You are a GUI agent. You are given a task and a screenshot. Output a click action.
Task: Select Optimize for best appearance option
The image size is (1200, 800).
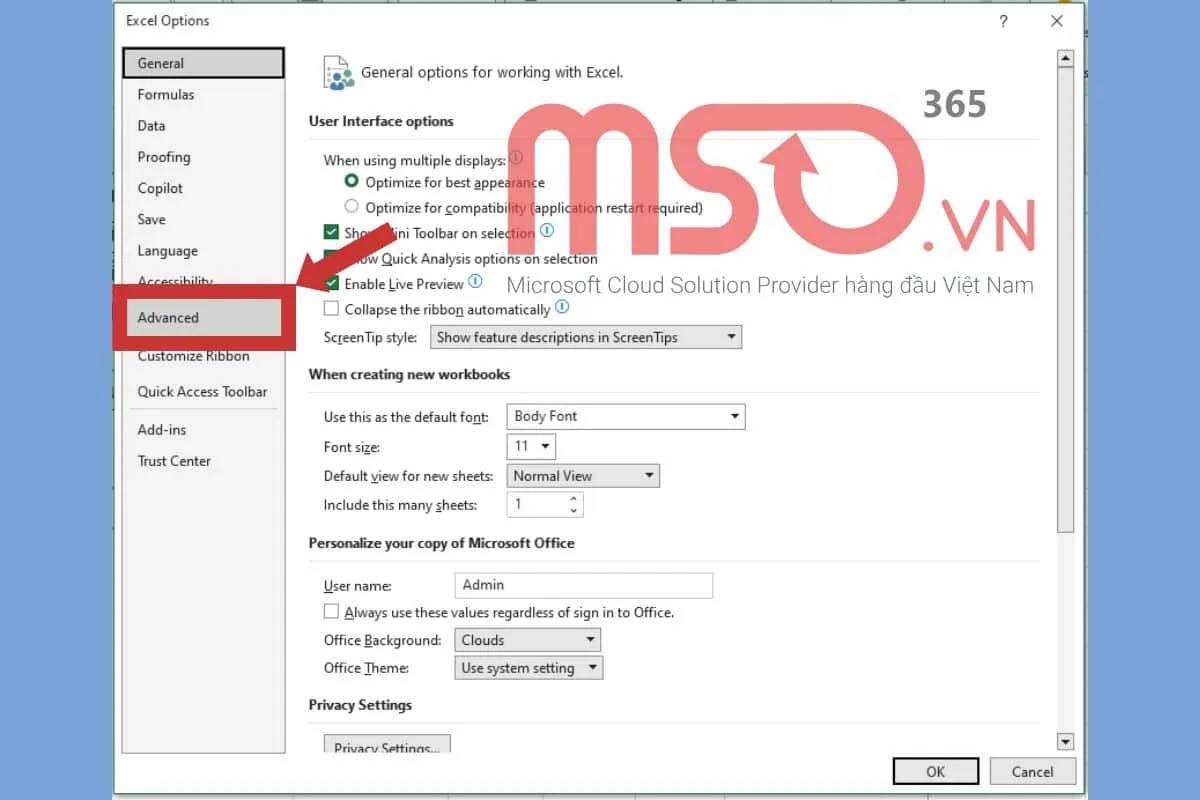351,181
